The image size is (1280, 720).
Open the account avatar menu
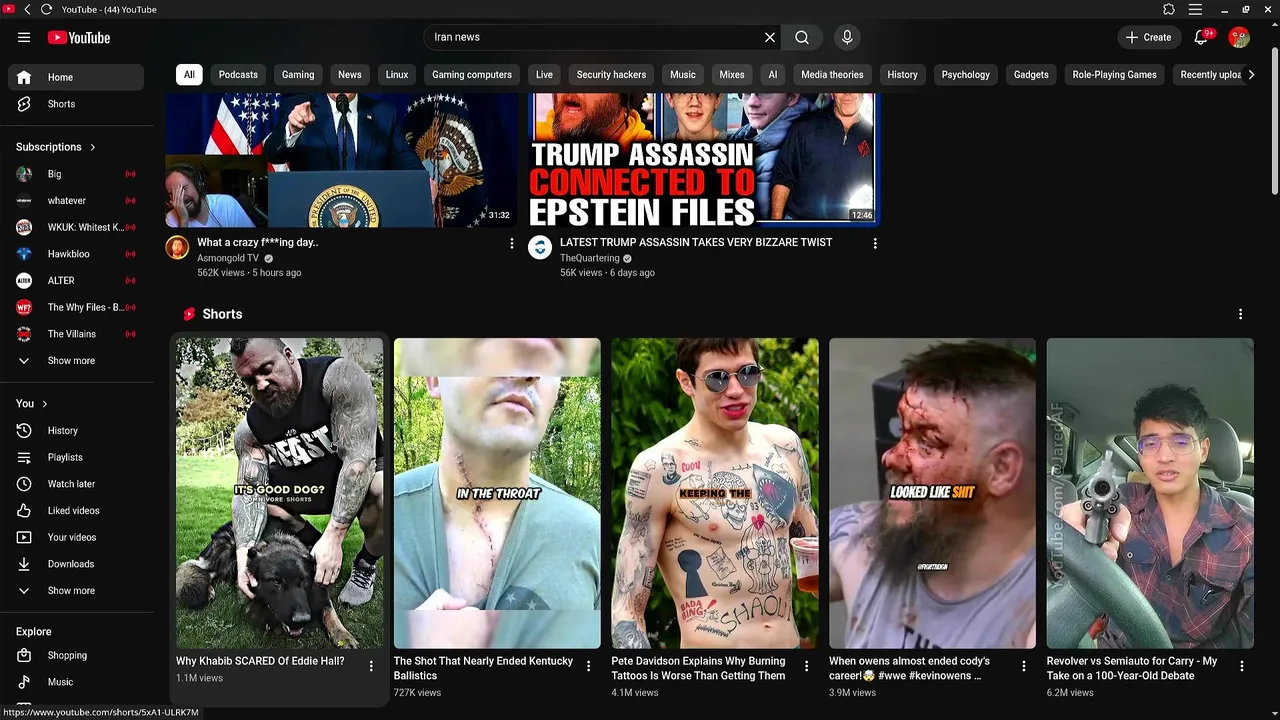tap(1239, 37)
